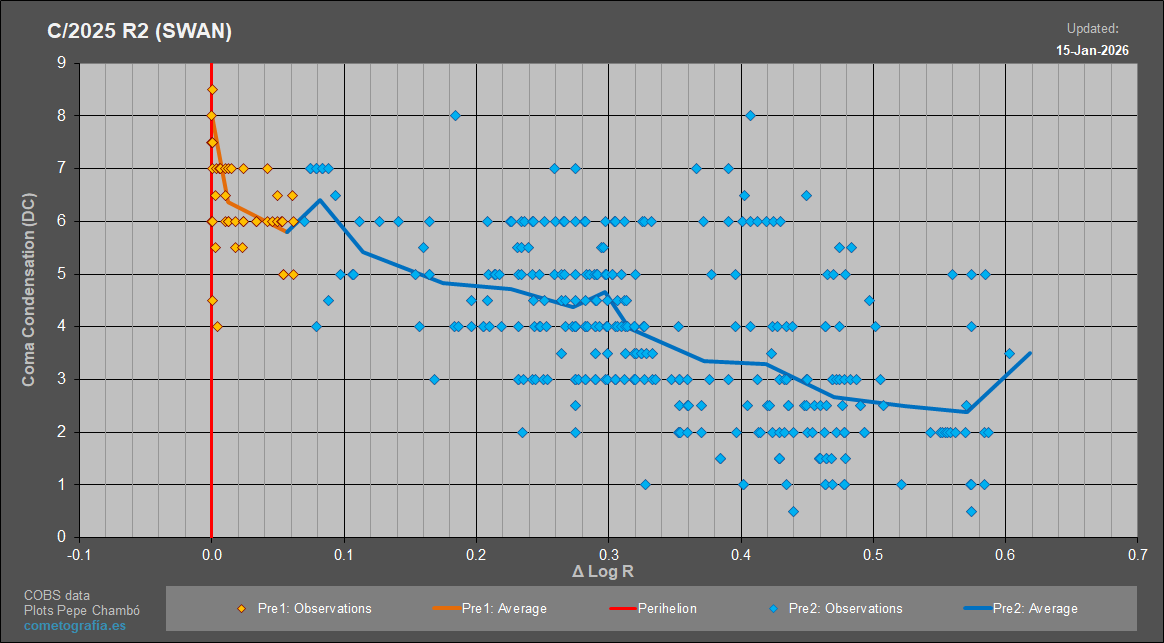Screen dimensions: 1164x643
Task: Click the updated date 15-Jan-2026
Action: pyautogui.click(x=1092, y=50)
